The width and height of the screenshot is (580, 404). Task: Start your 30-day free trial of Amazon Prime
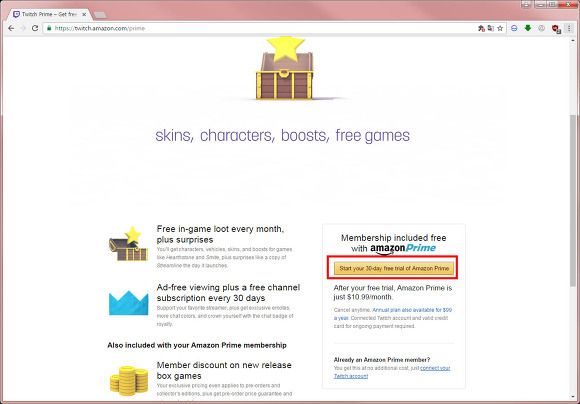394,268
